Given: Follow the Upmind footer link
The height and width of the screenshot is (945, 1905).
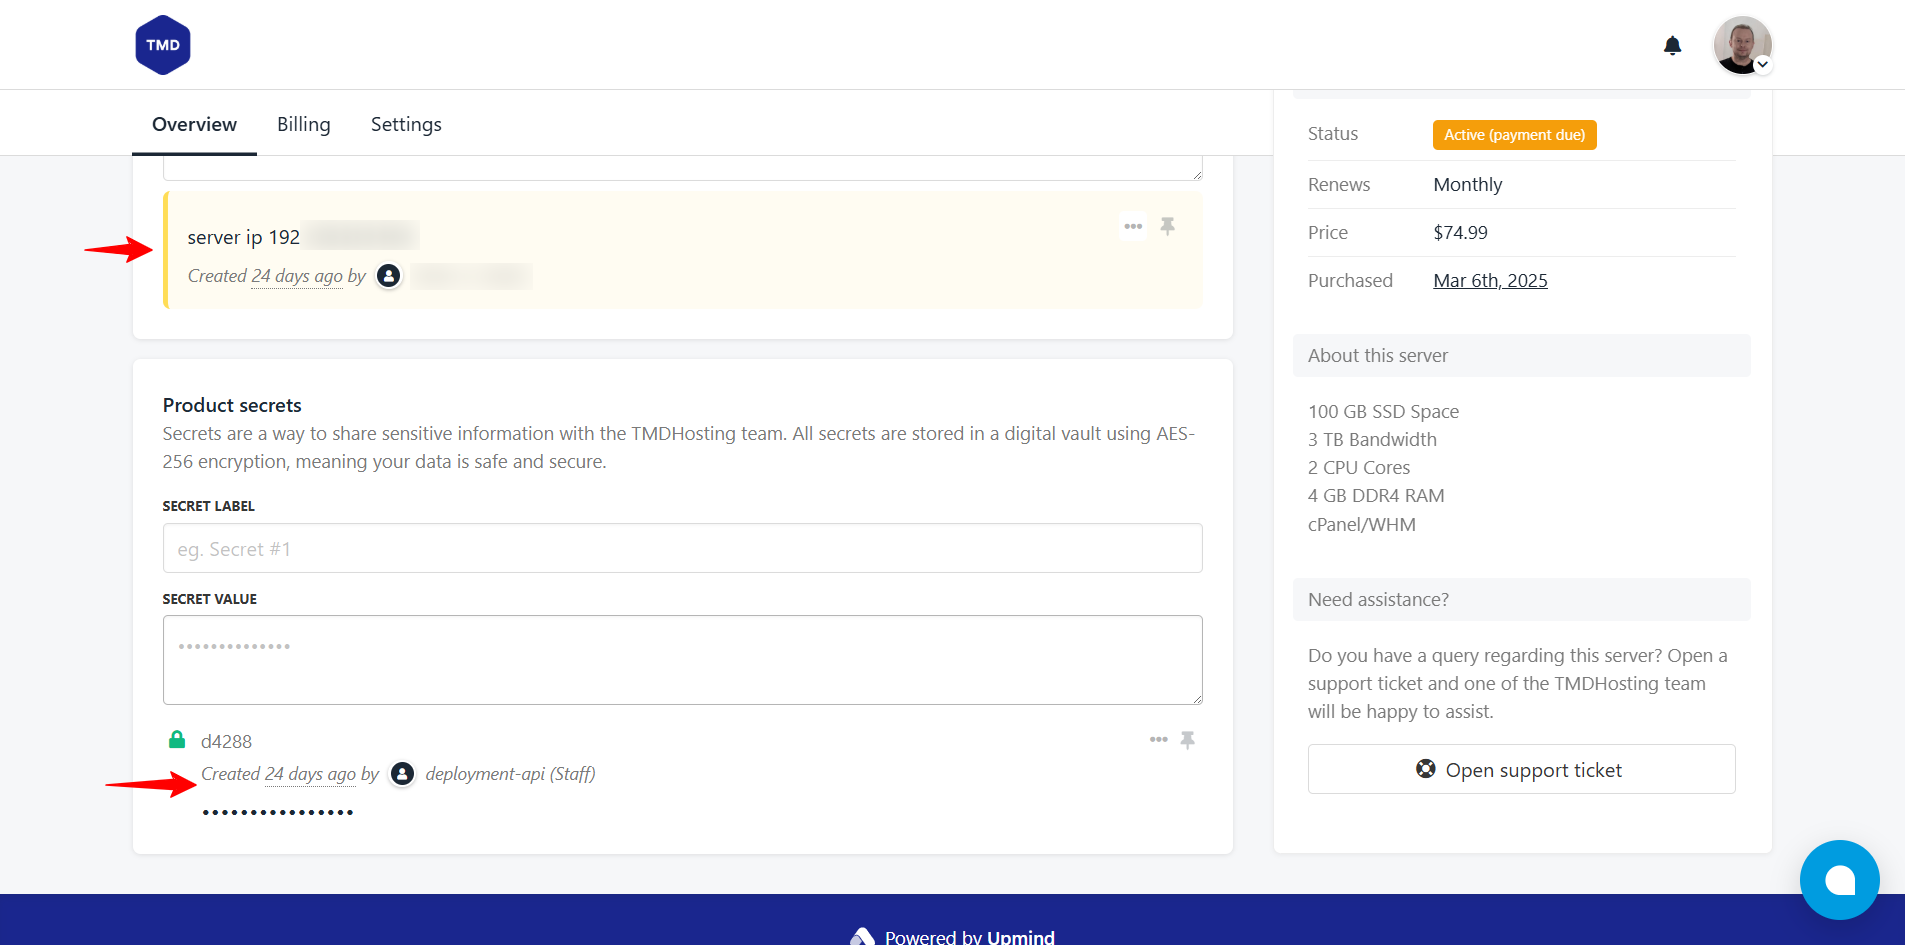Looking at the screenshot, I should [x=1020, y=937].
